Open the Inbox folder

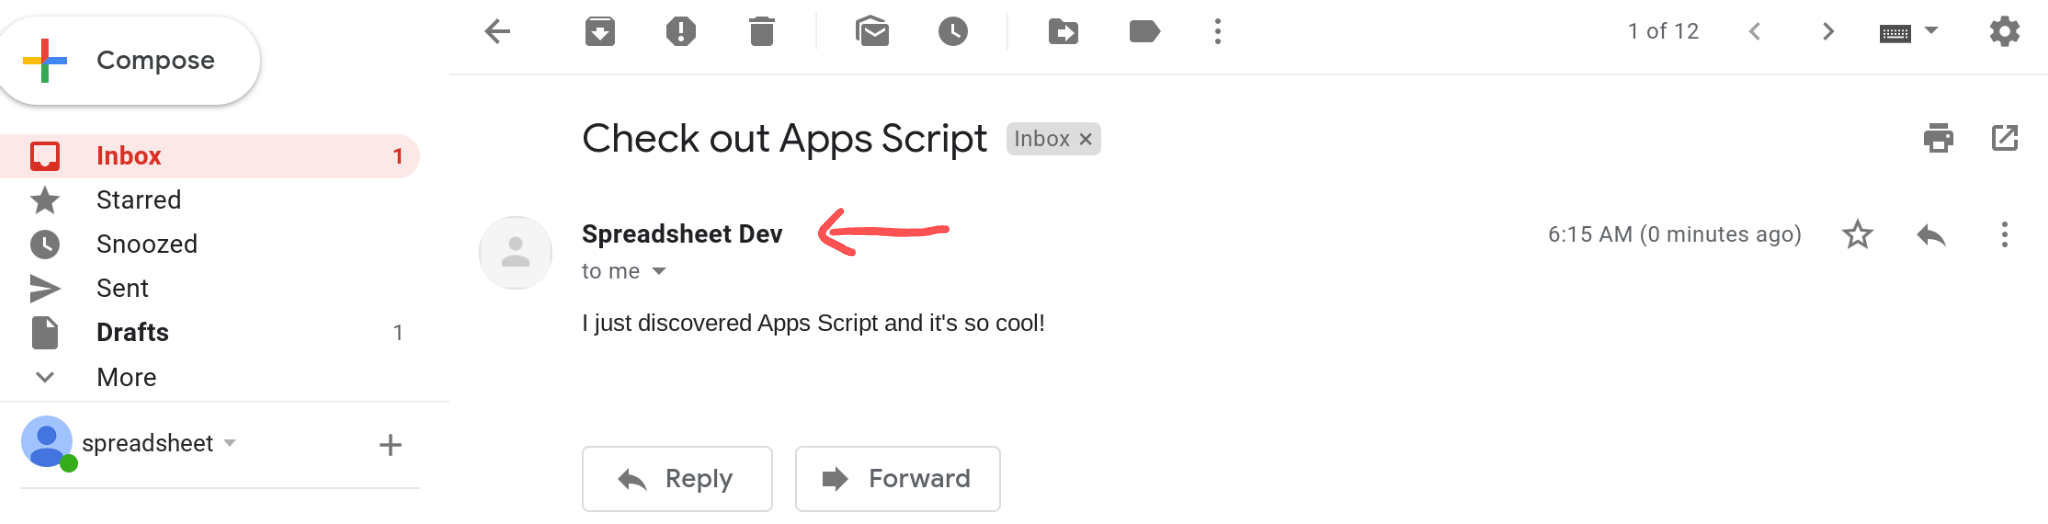[209, 156]
